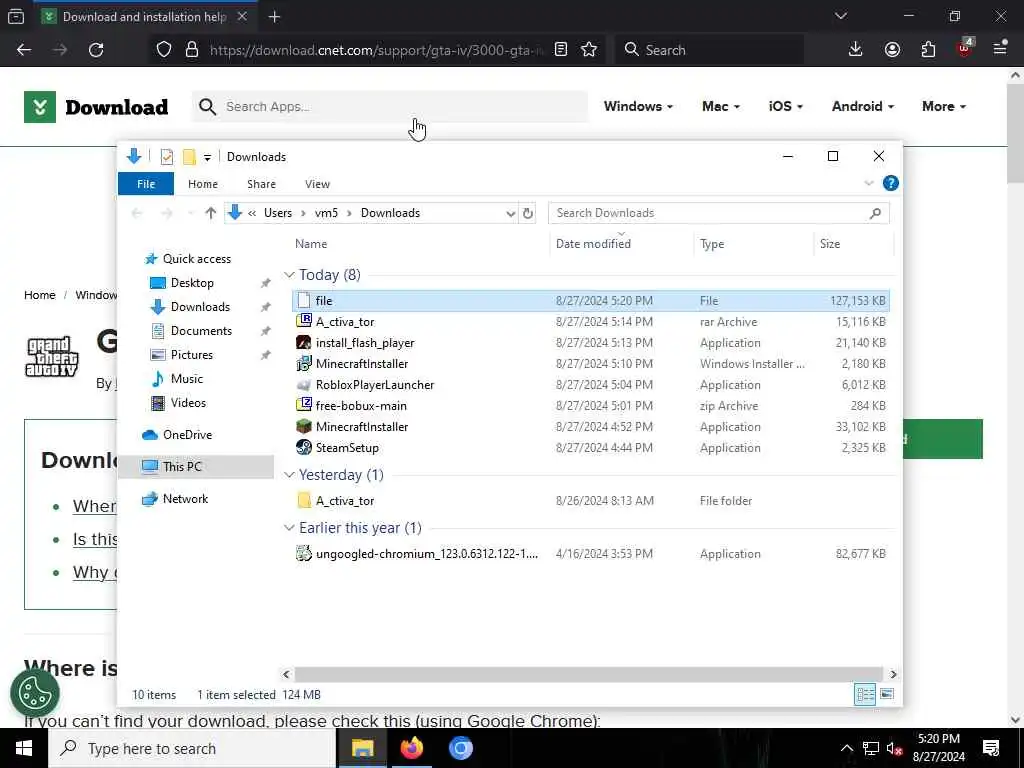The image size is (1024, 768).
Task: Collapse the Yesterday (1) group
Action: click(x=289, y=475)
